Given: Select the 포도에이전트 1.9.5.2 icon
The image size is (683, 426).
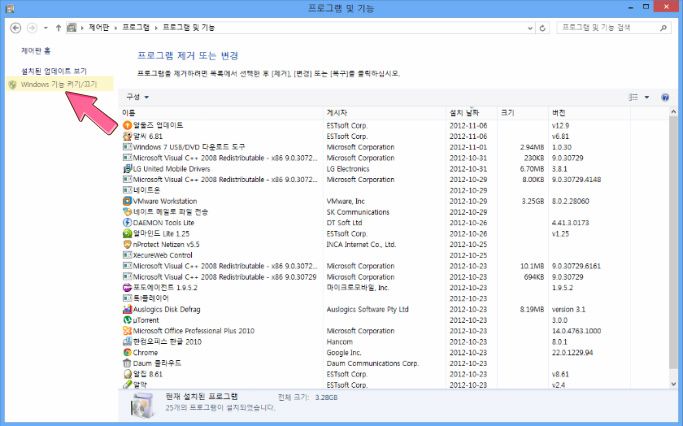Looking at the screenshot, I should [127, 287].
